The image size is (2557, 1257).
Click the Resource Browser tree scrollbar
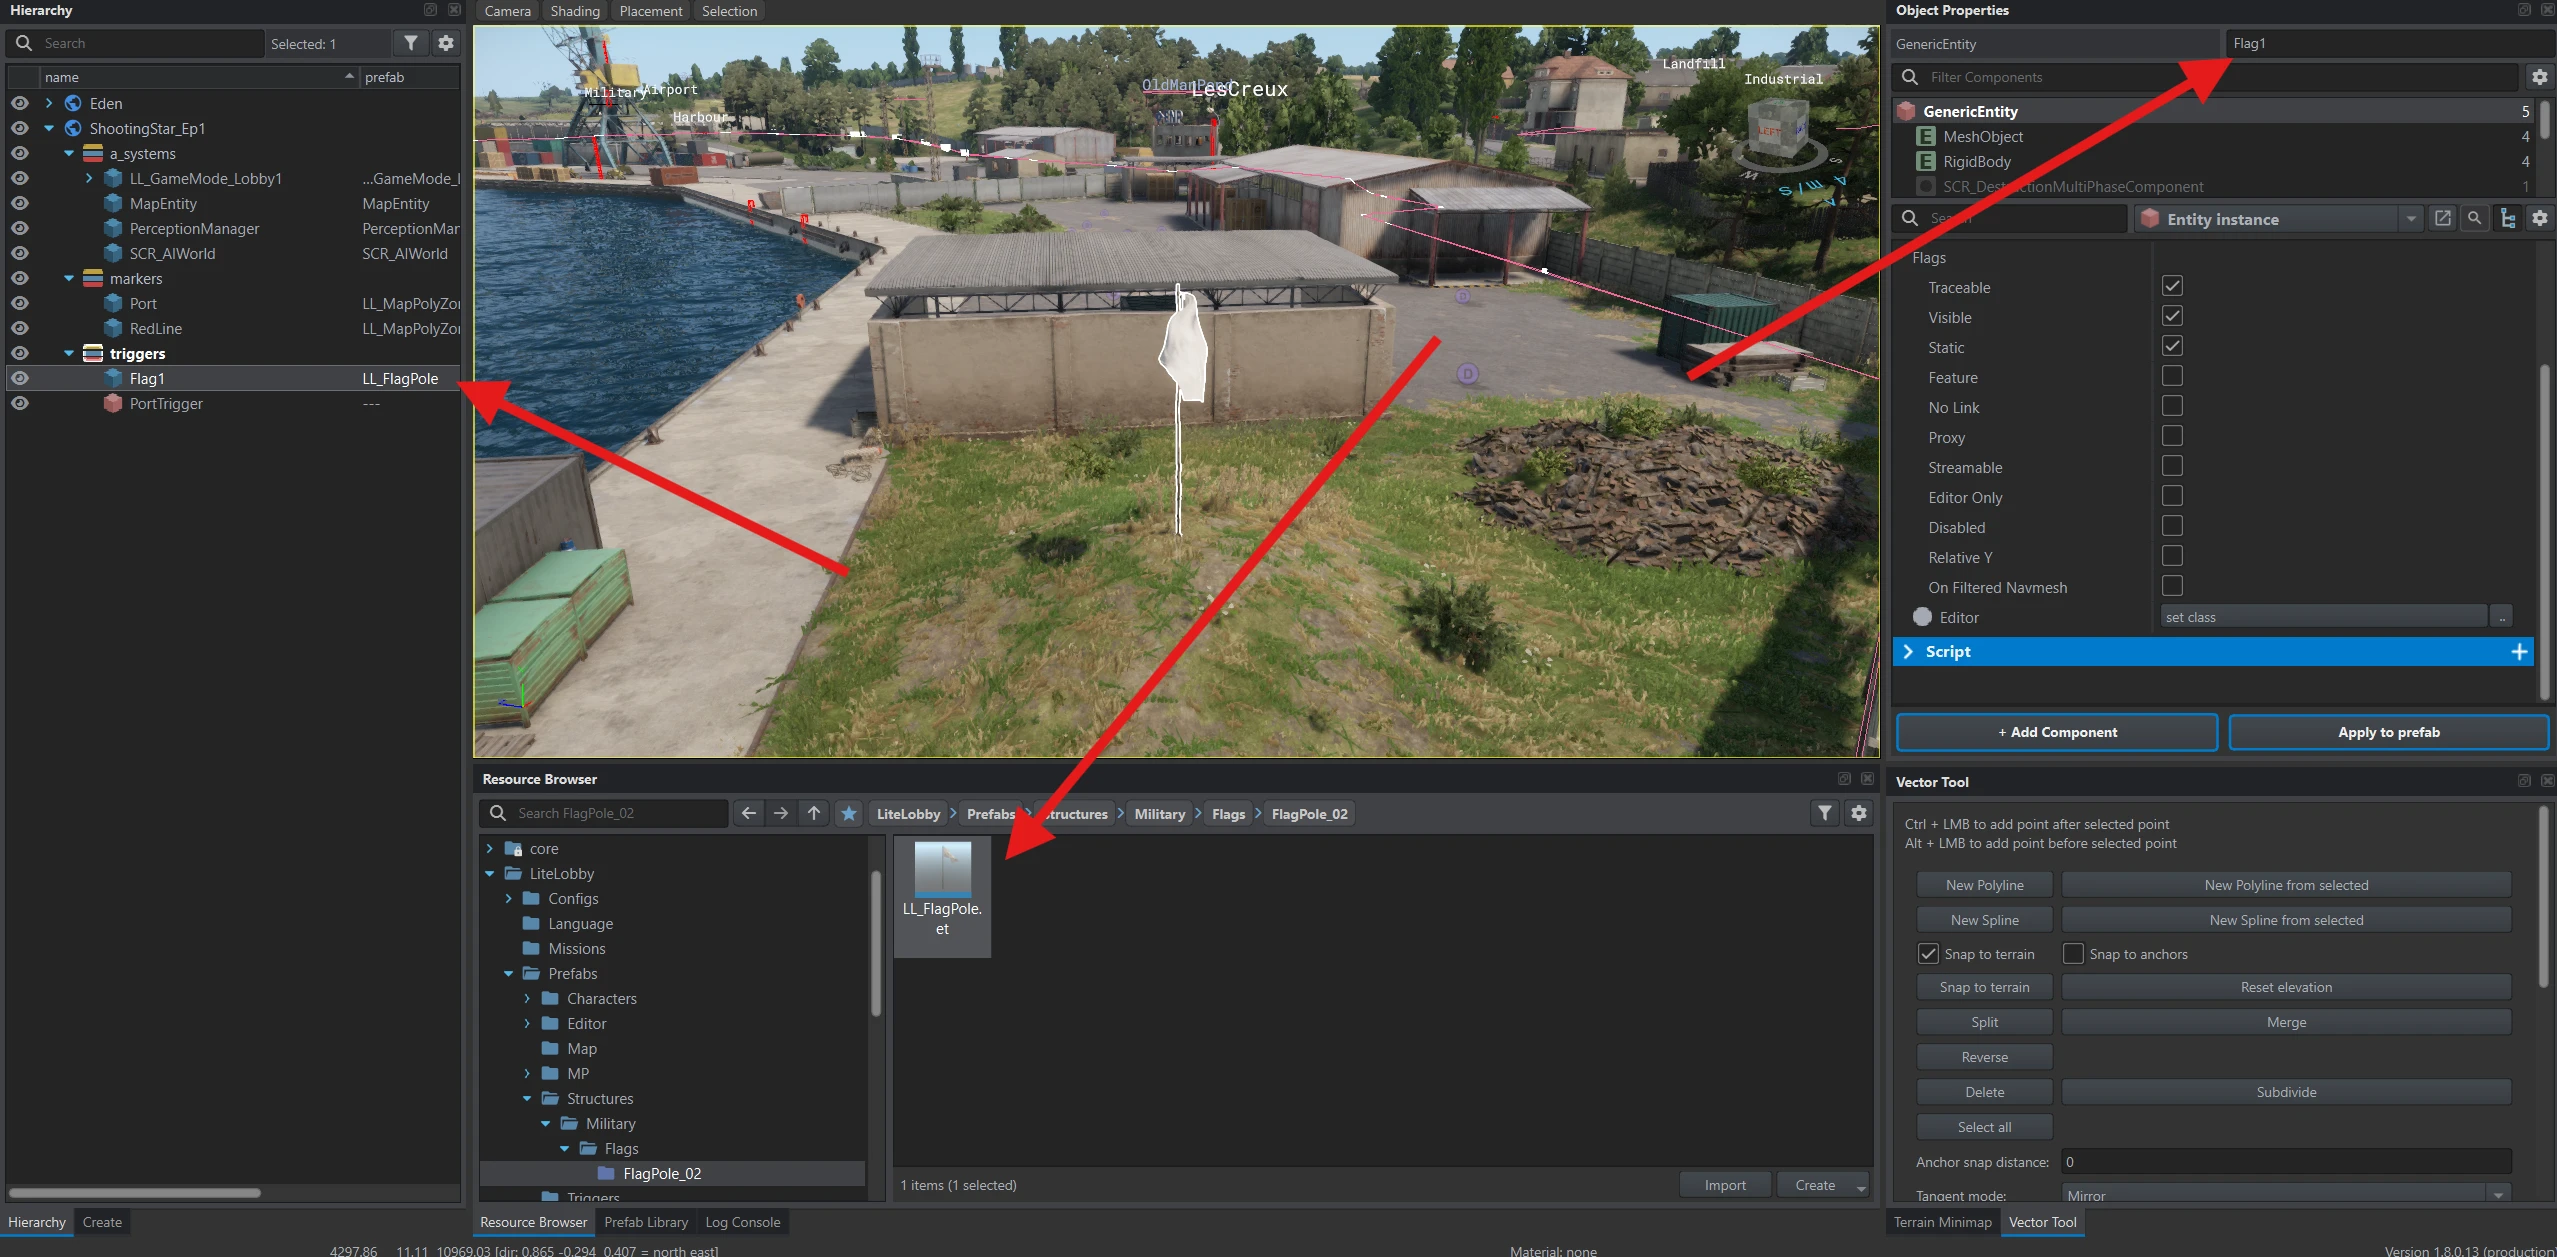[876, 943]
